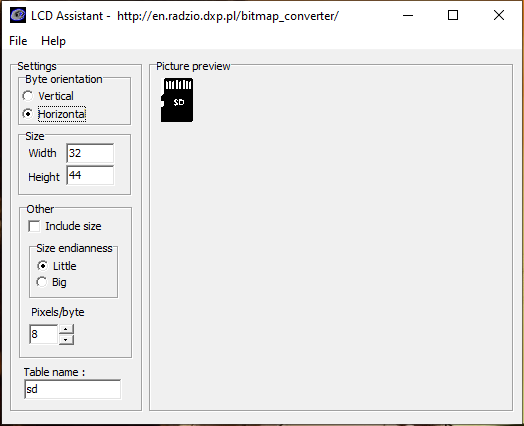This screenshot has height=426, width=524.
Task: Increase Pixels/byte with the up arrow
Action: tap(66, 329)
